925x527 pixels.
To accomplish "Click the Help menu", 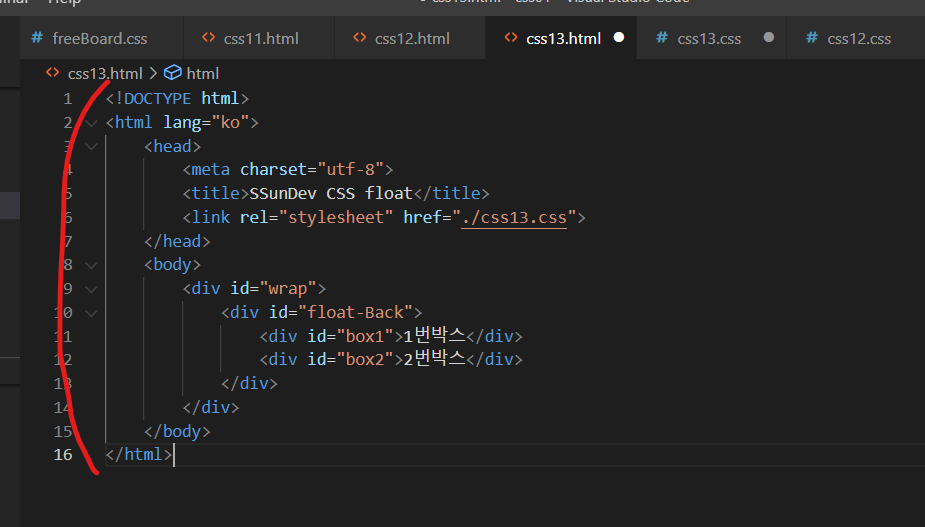I will 64,2.
